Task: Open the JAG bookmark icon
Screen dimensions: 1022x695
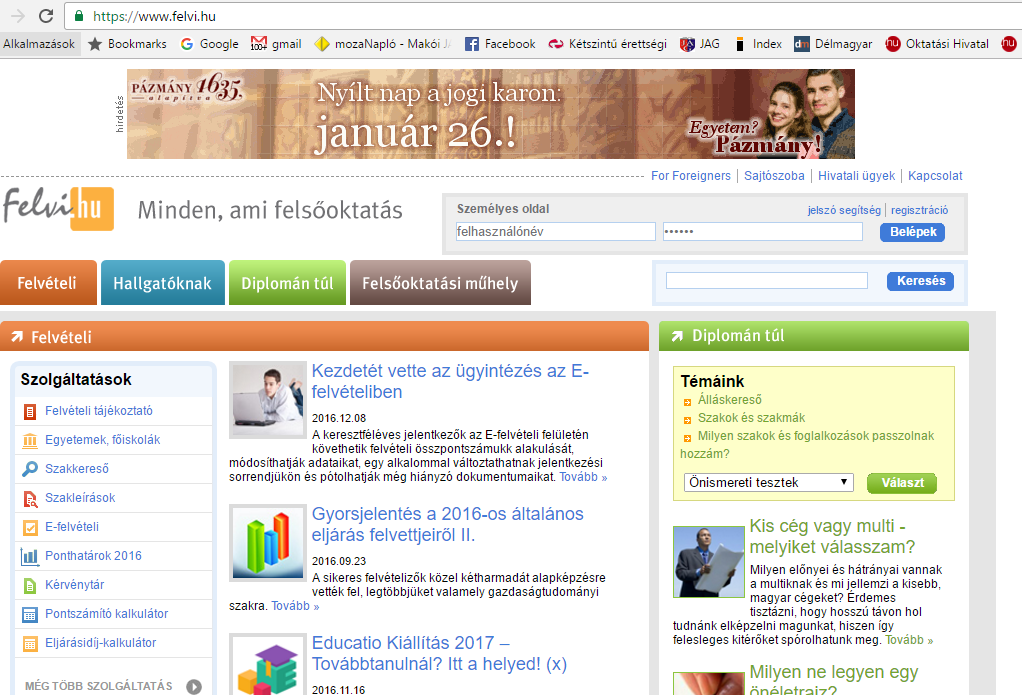Action: click(x=687, y=44)
